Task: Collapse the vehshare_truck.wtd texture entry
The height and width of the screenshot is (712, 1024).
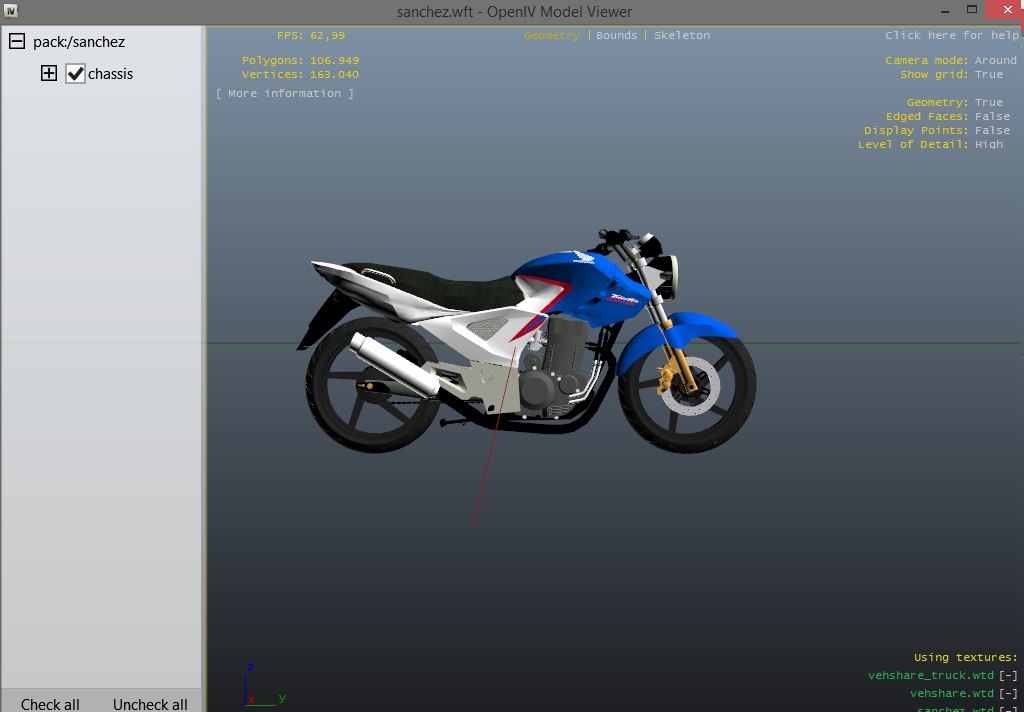Action: click(x=1008, y=675)
